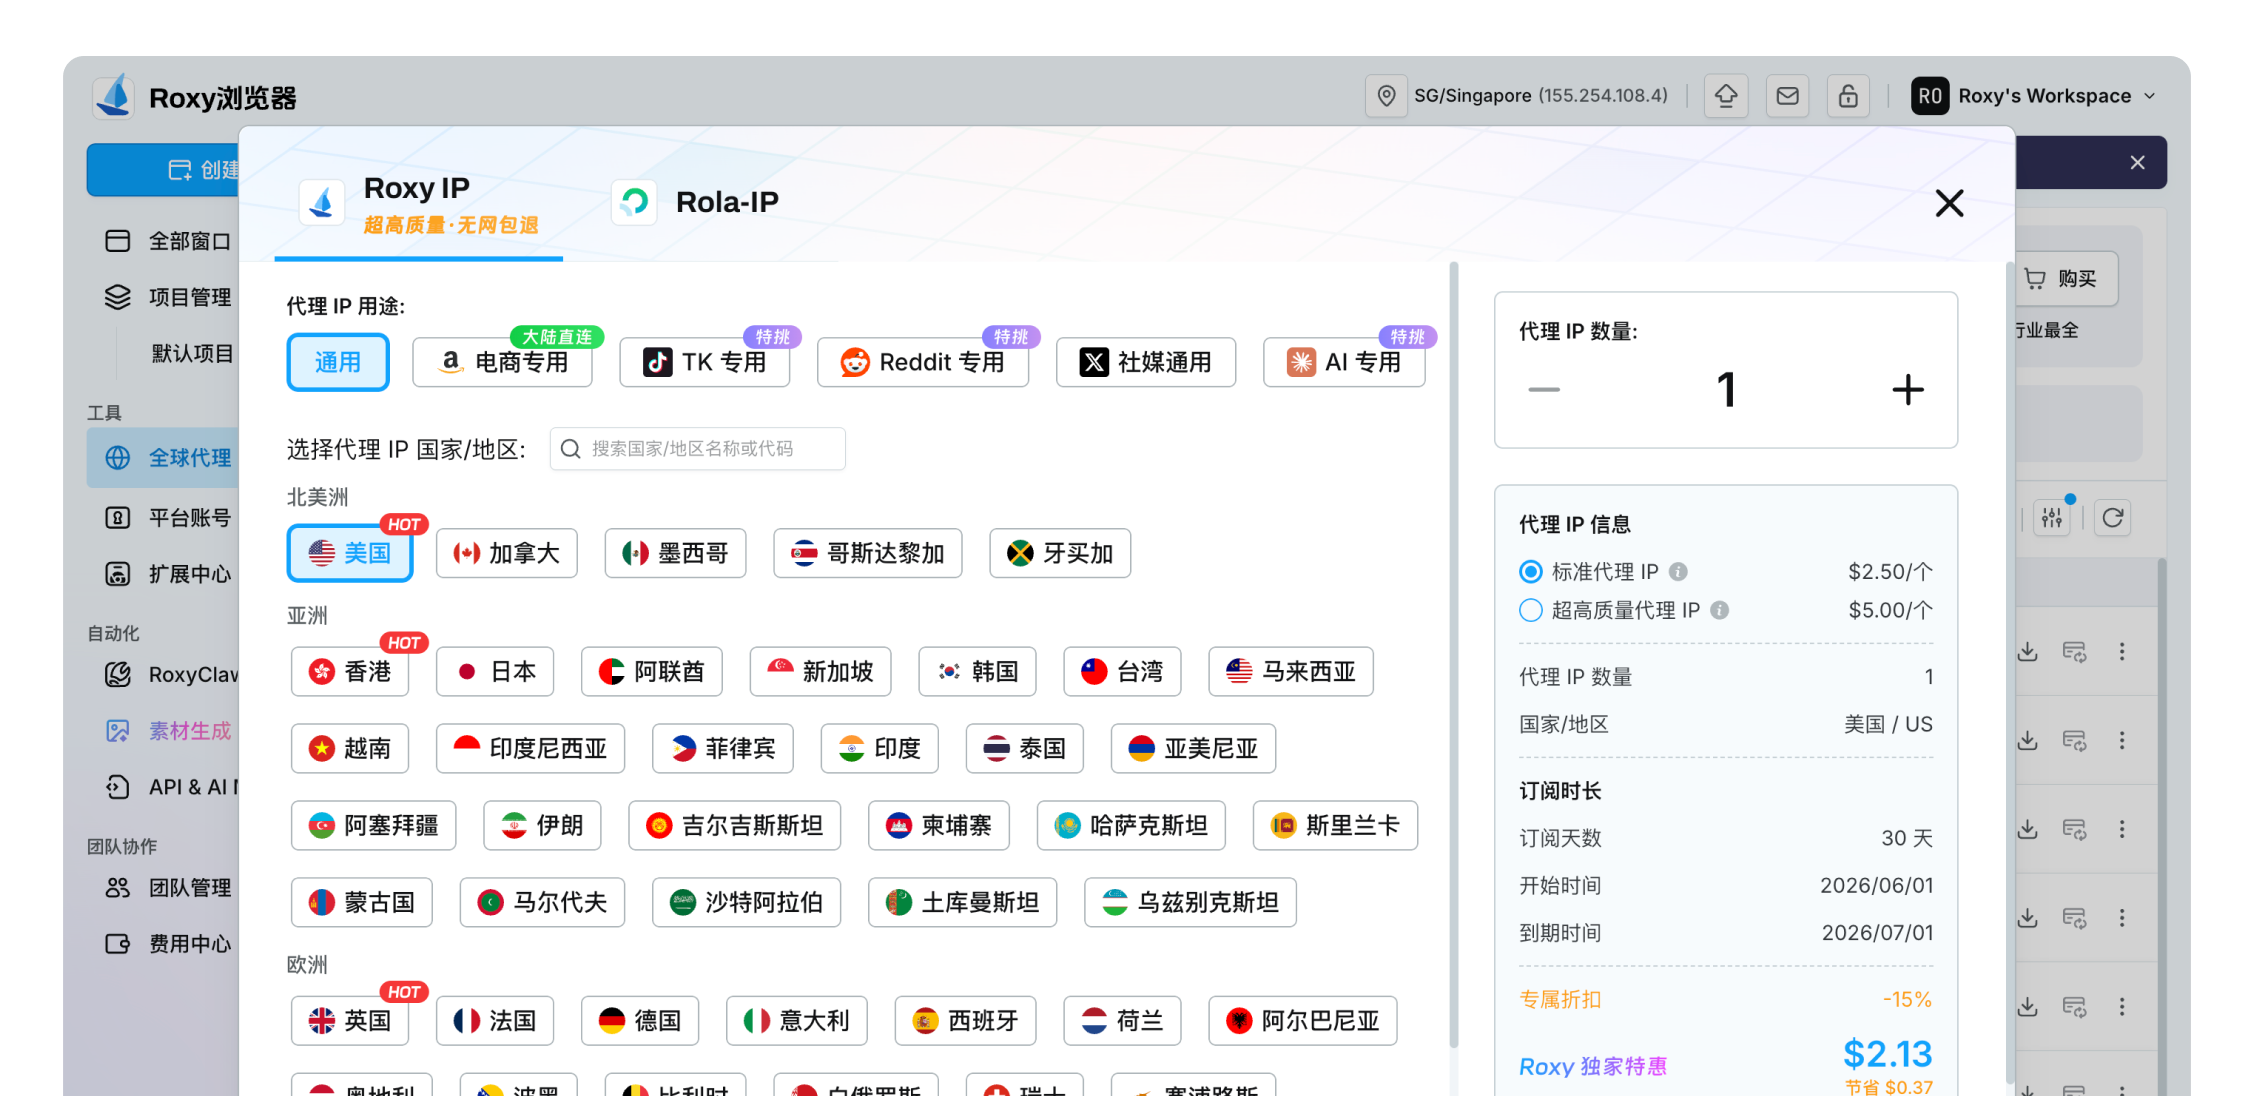Select 沙特阿拉伯 country button
The height and width of the screenshot is (1096, 2254).
coord(746,902)
